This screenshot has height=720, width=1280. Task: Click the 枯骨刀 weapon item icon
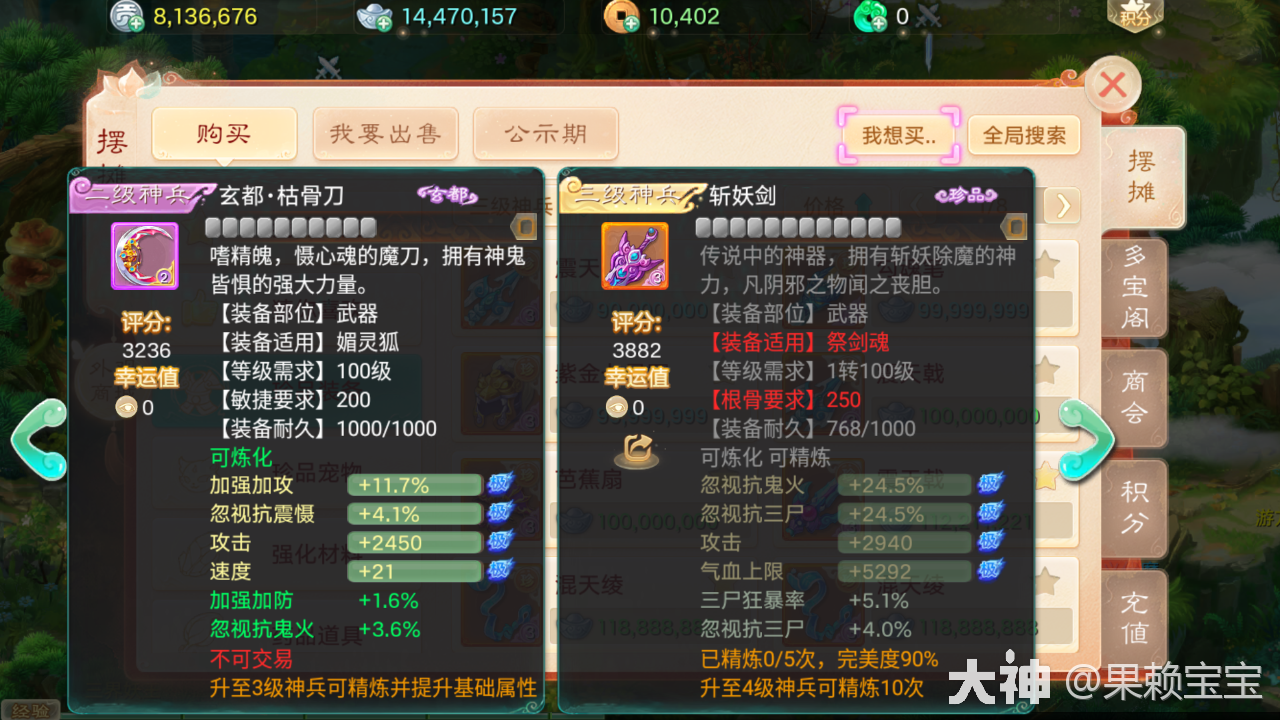[x=145, y=256]
